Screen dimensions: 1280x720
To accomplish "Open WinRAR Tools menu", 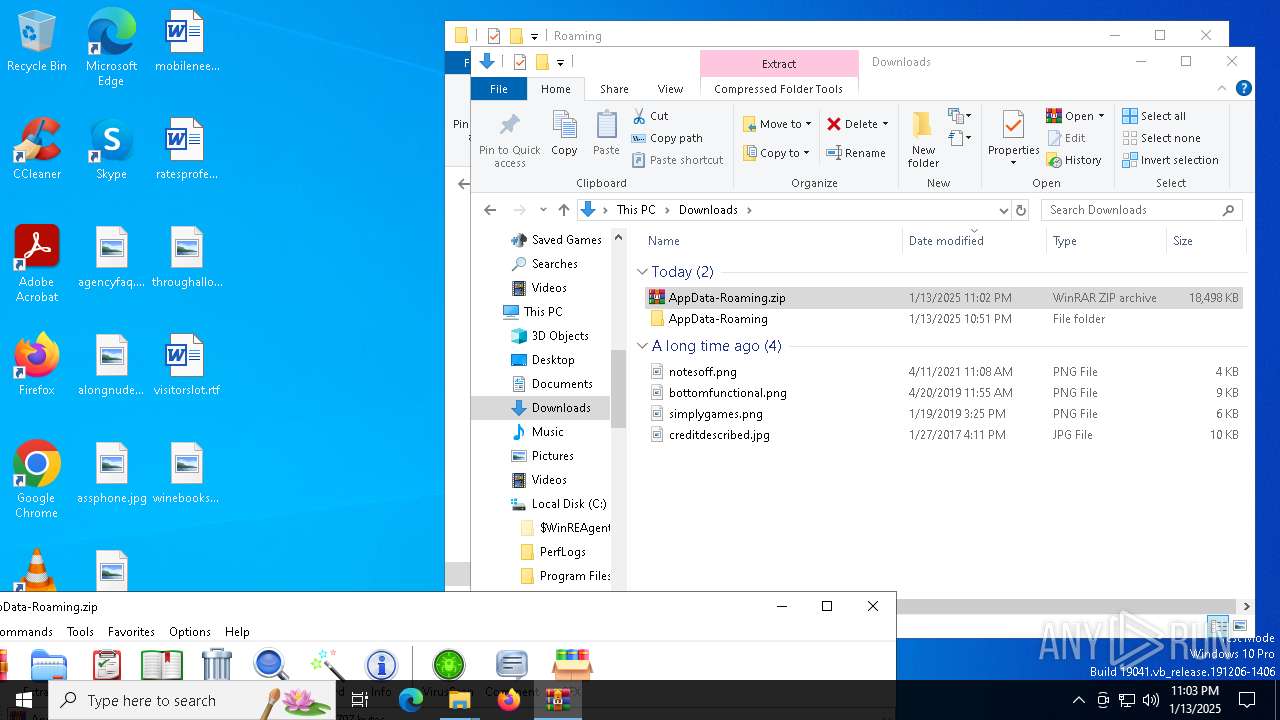I will [x=80, y=632].
